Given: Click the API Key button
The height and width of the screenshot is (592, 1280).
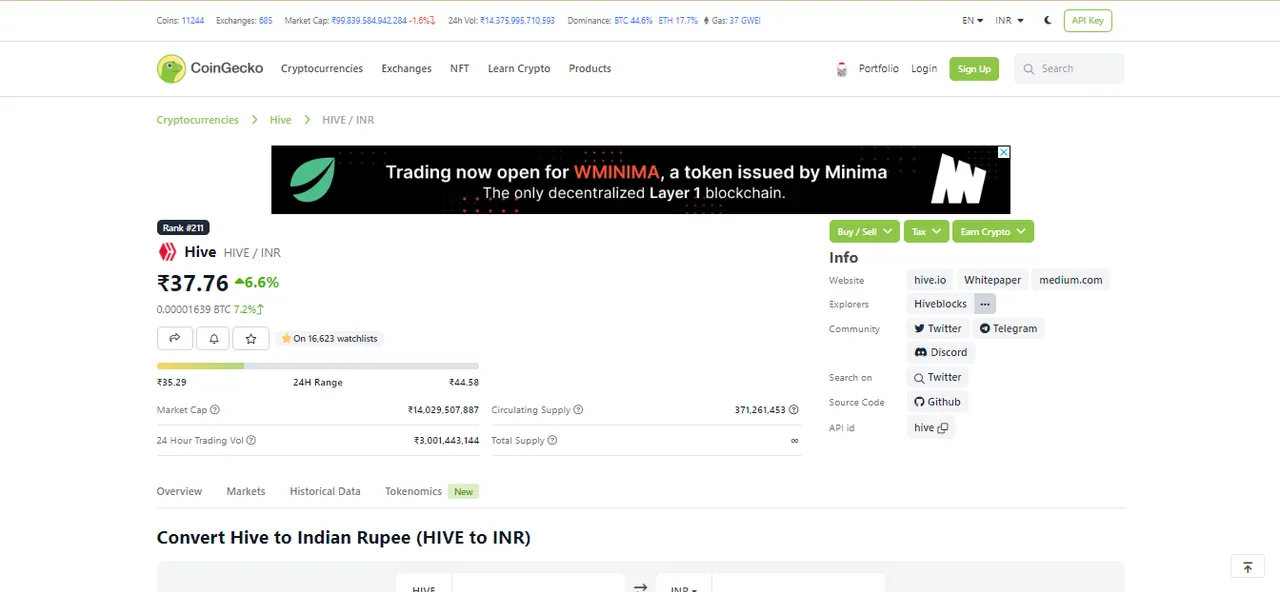Looking at the screenshot, I should [1087, 20].
